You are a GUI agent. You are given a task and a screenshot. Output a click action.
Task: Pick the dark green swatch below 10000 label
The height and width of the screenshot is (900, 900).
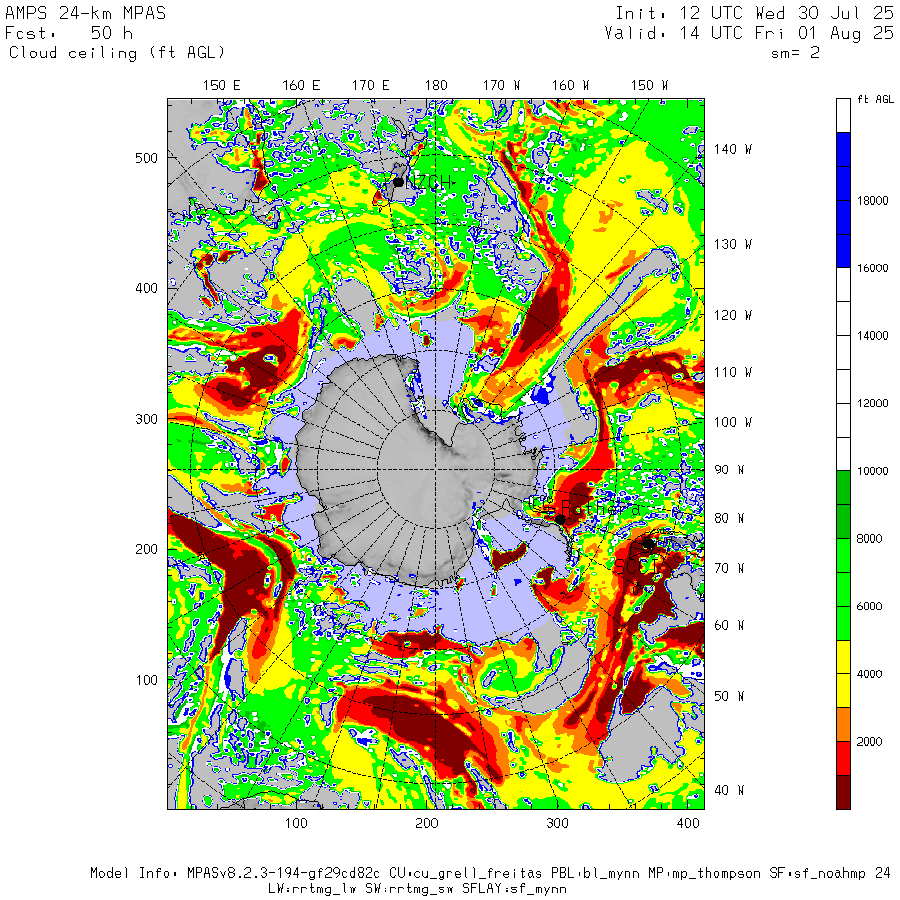tap(843, 487)
